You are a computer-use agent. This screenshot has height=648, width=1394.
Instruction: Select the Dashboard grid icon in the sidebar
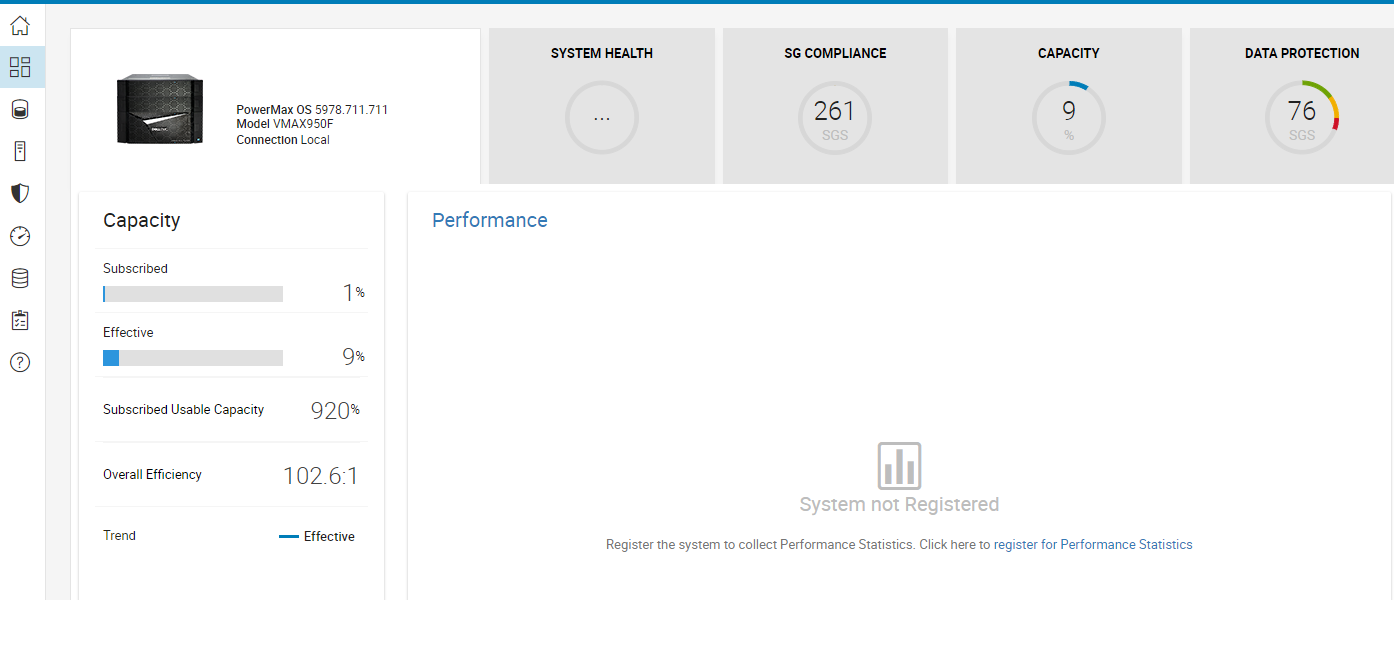(x=20, y=67)
